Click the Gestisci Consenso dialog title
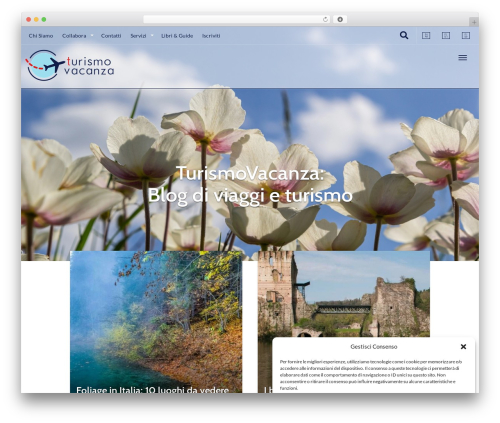Screen dimensions: 500x423 coord(374,347)
